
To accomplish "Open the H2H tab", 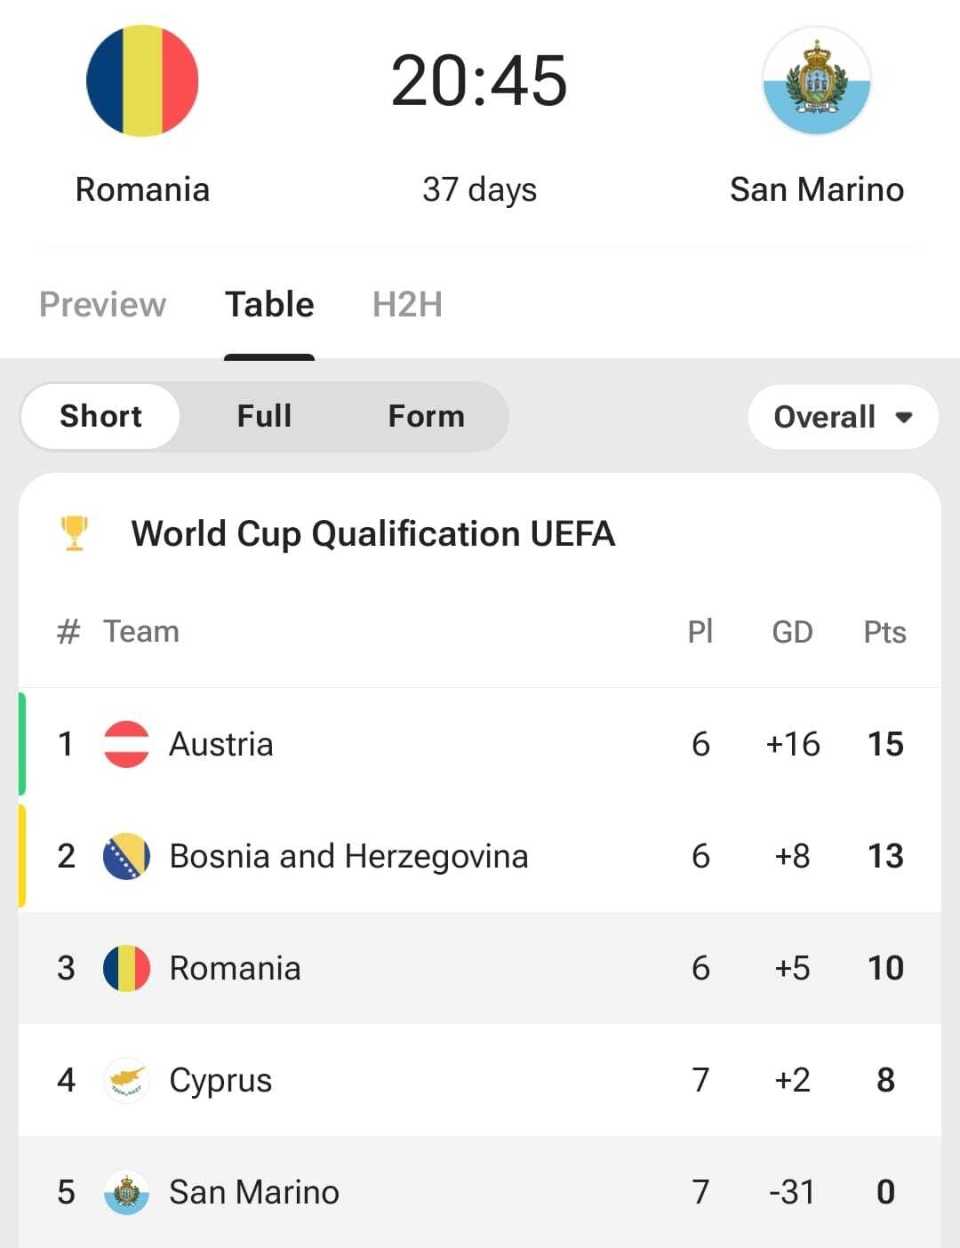I will 407,304.
